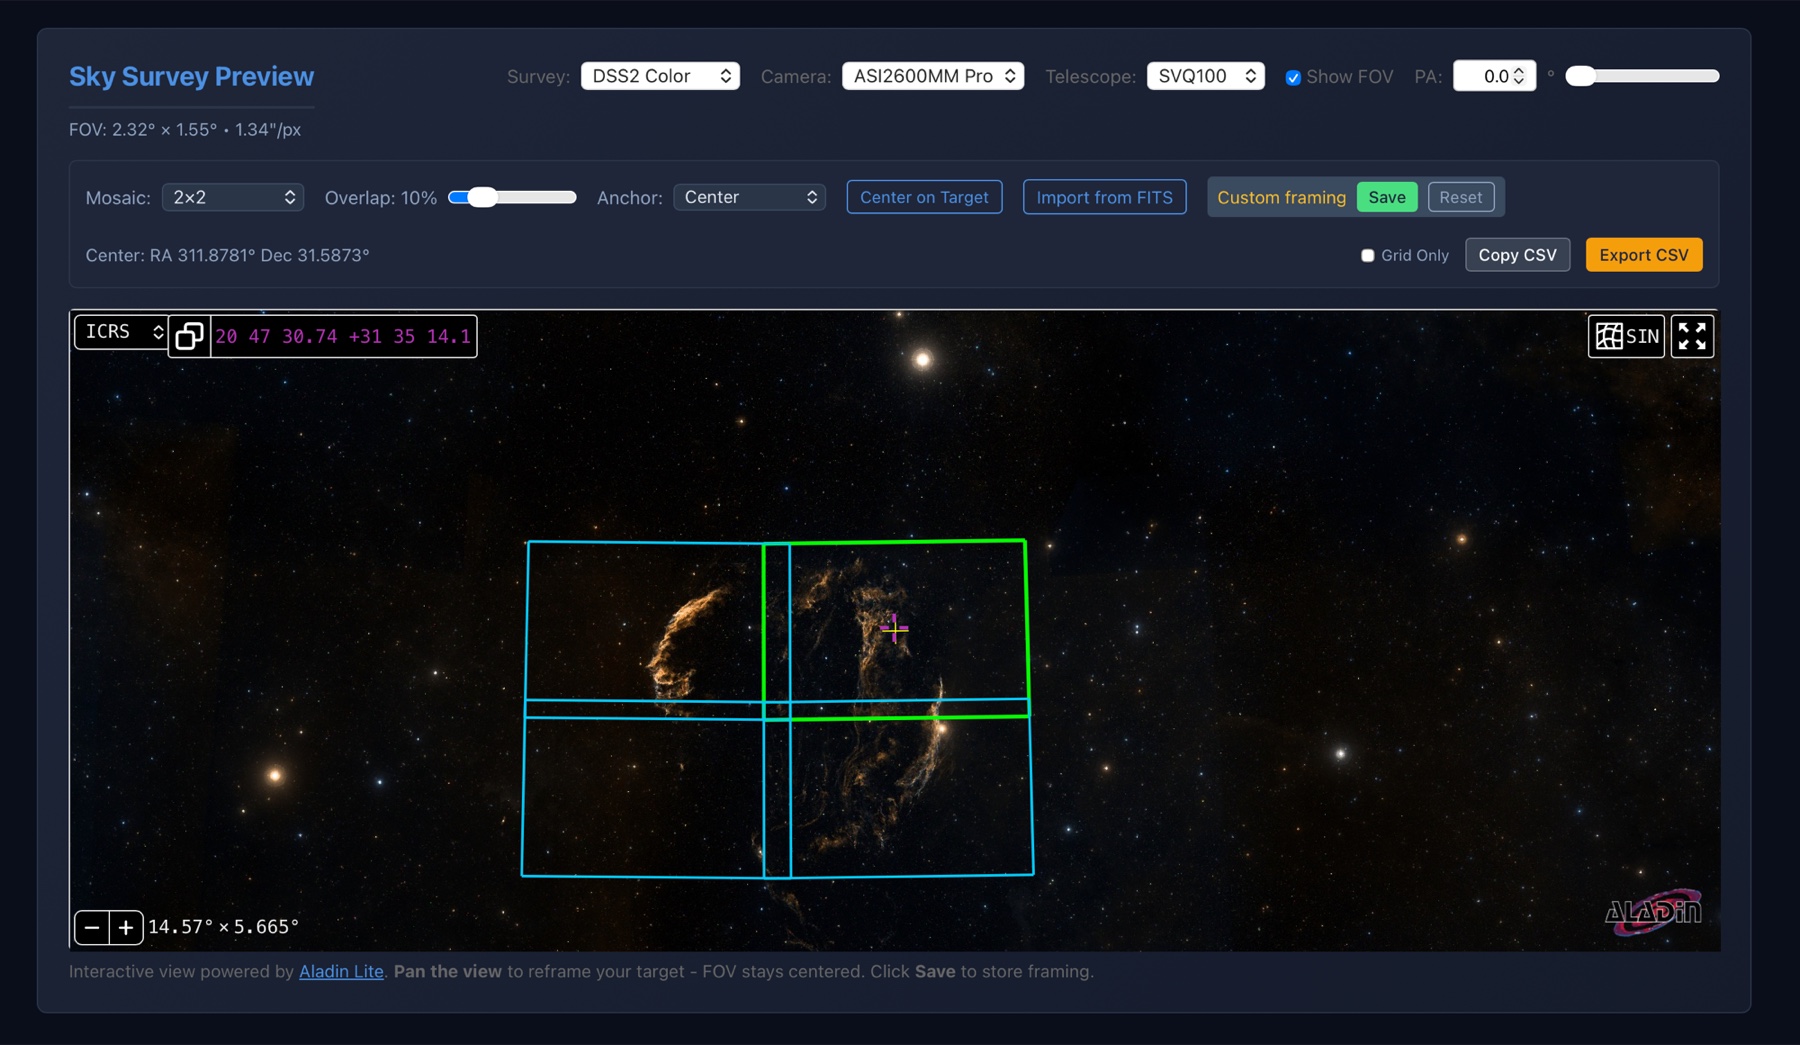Adjust the Overlap percentage slider
Screen dimensions: 1800x1045
(x=512, y=197)
